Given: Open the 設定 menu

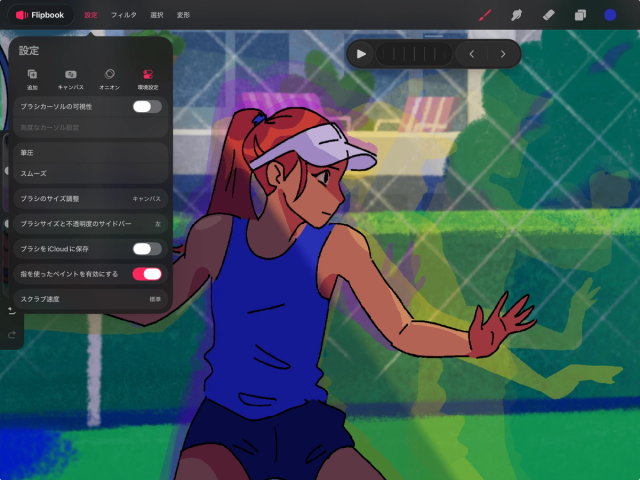Looking at the screenshot, I should pos(91,15).
